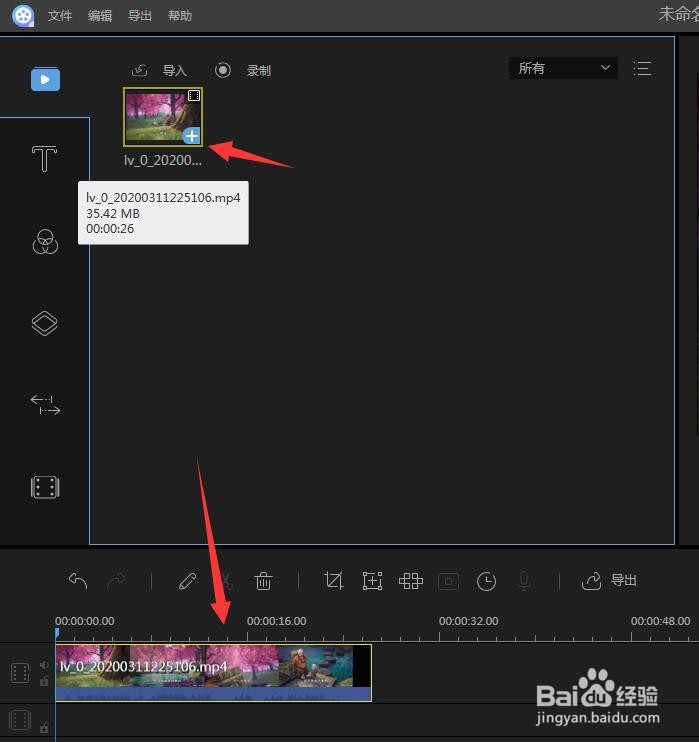Select the lv_0_20200 video thumbnail

point(163,117)
